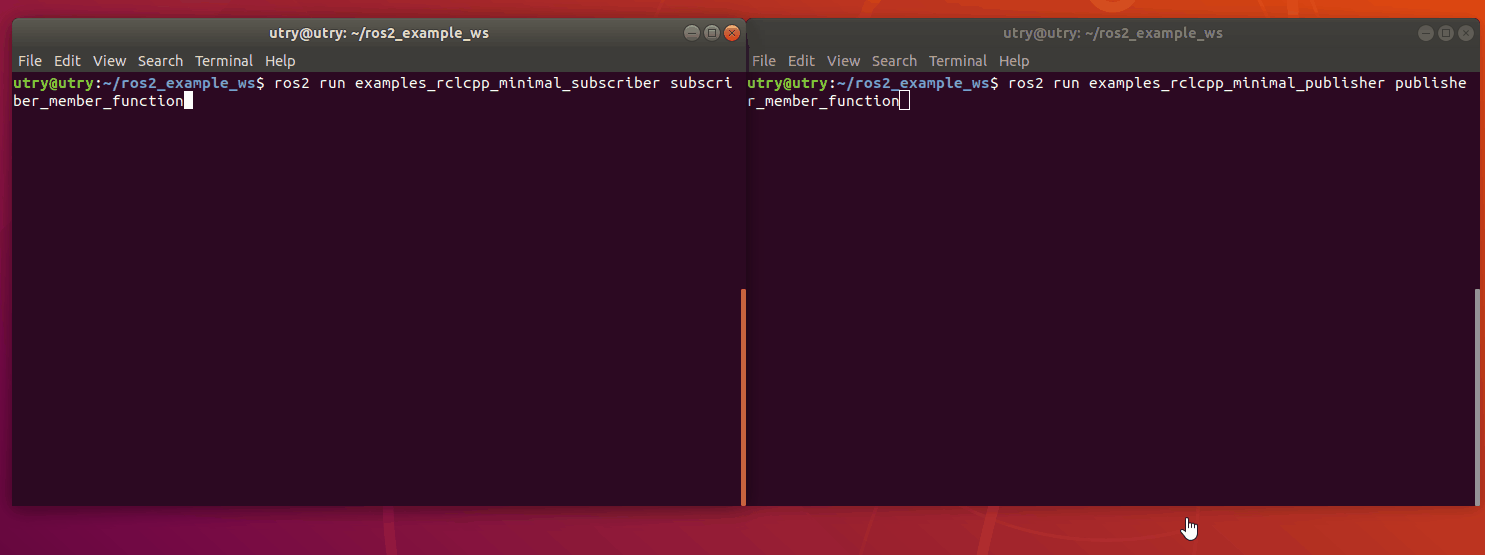Open Help menu in right terminal
This screenshot has width=1485, height=555.
(x=1014, y=61)
